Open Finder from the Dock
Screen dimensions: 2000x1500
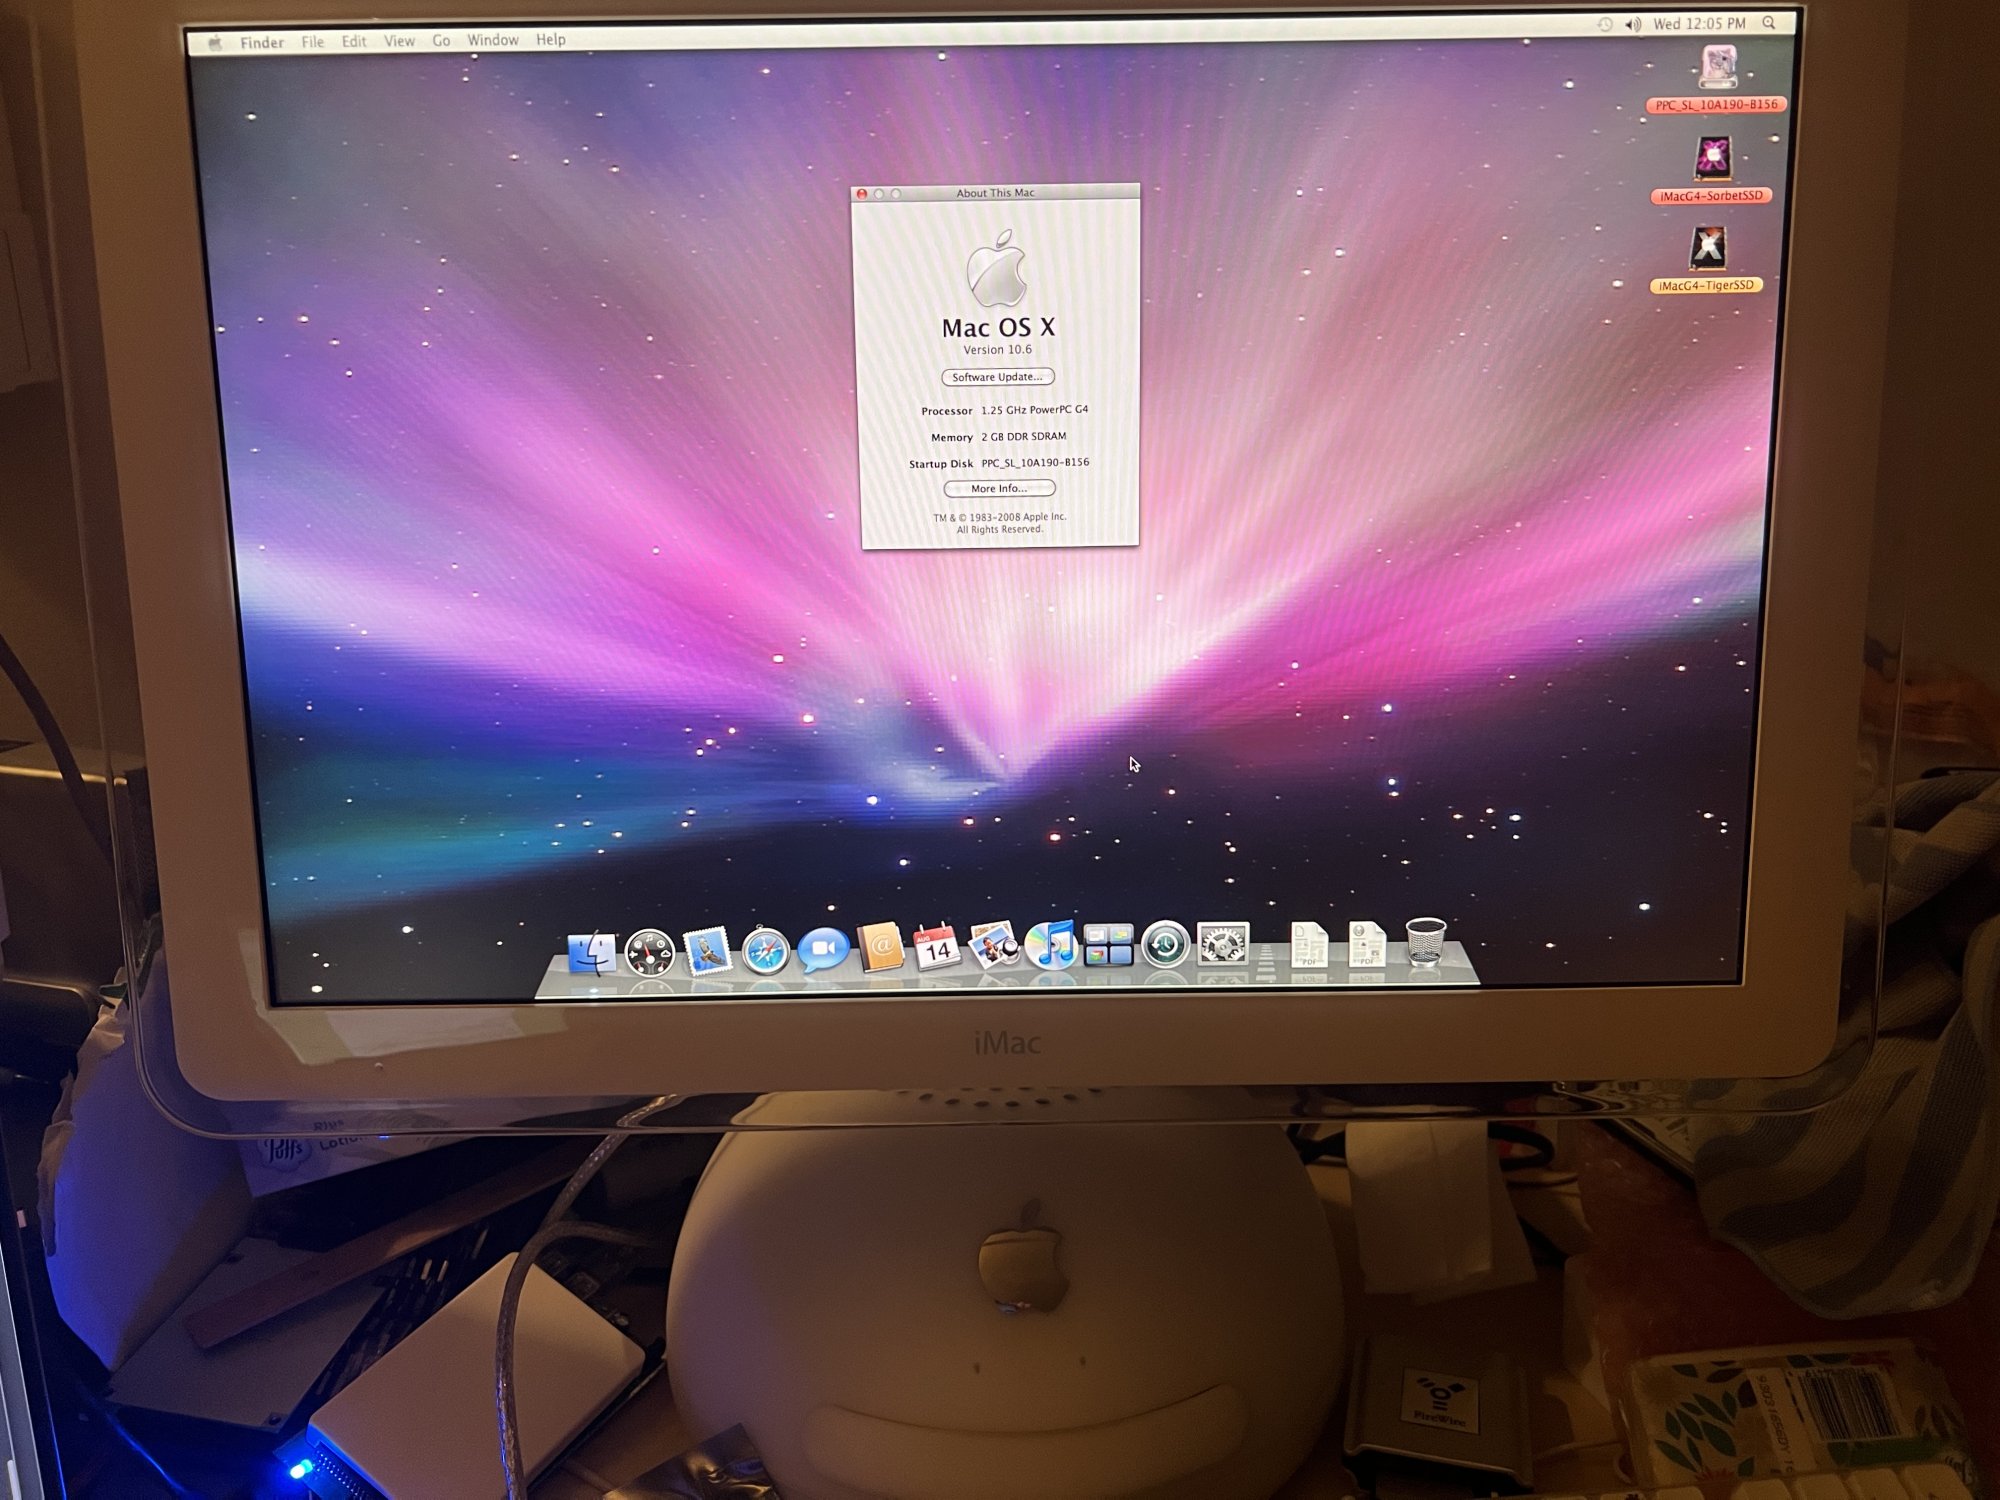click(x=592, y=951)
